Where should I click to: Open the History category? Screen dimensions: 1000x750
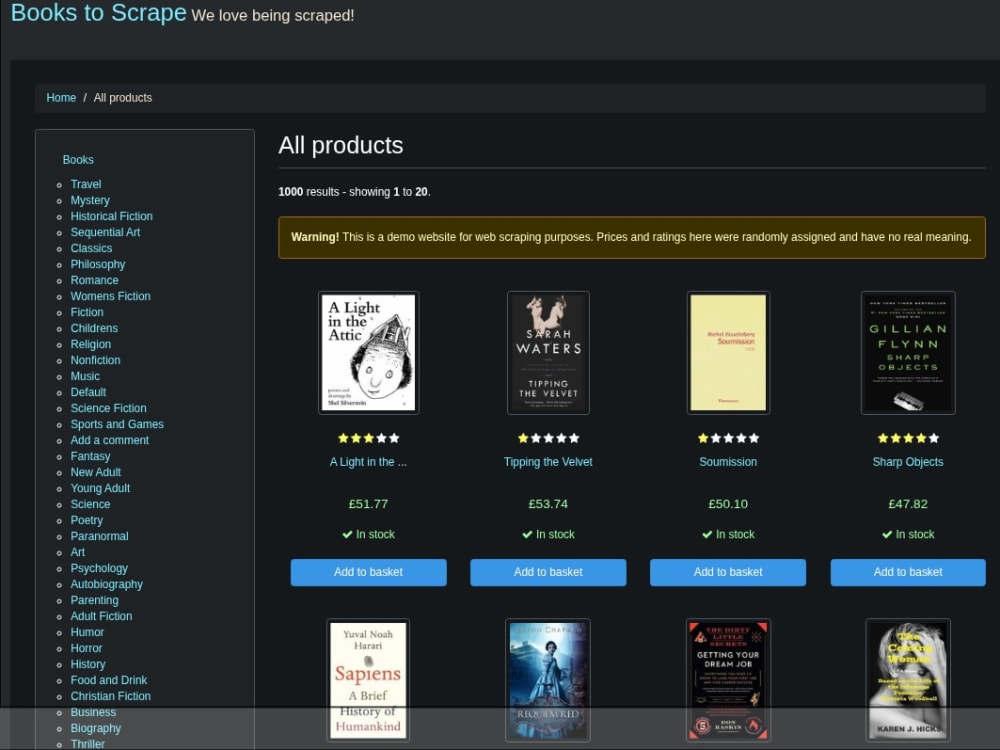pyautogui.click(x=87, y=664)
